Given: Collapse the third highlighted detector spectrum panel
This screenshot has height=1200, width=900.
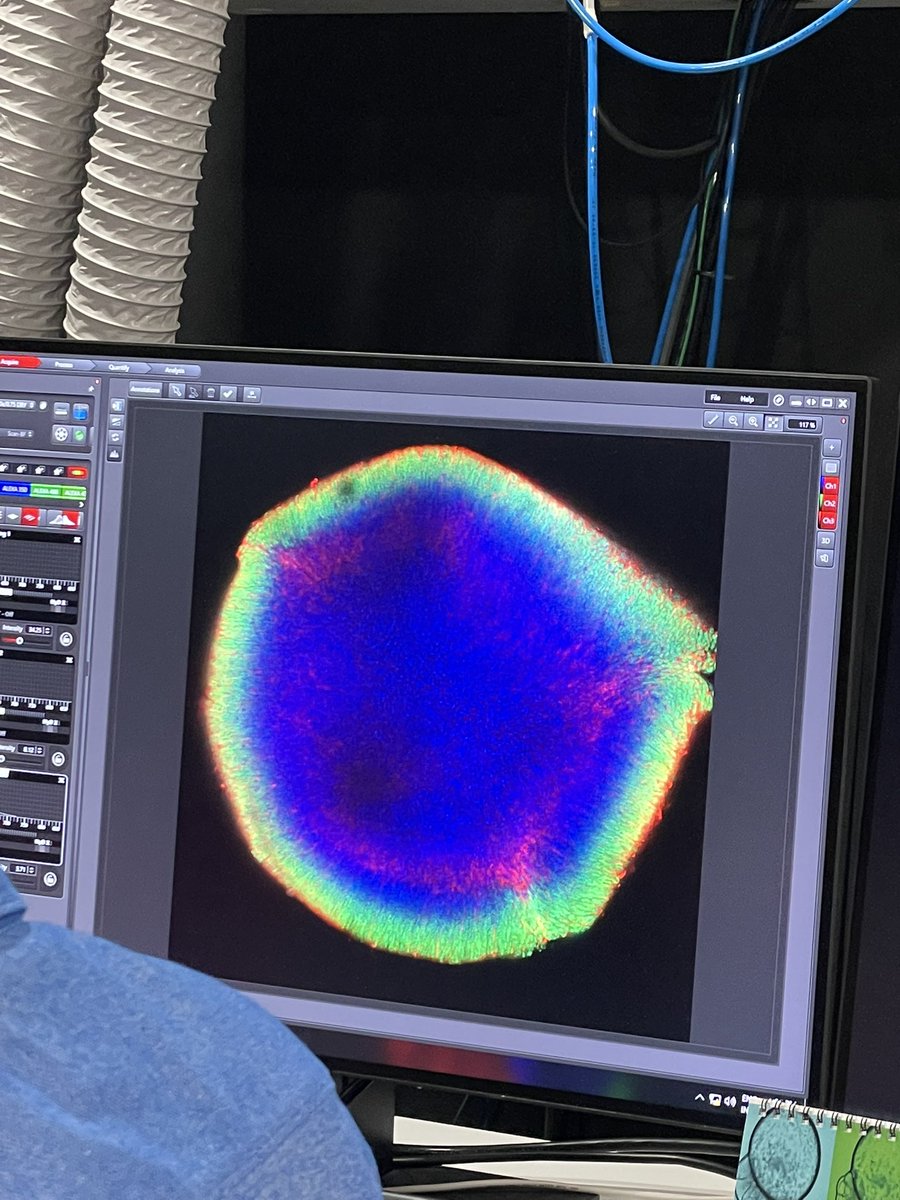Looking at the screenshot, I should [61, 780].
